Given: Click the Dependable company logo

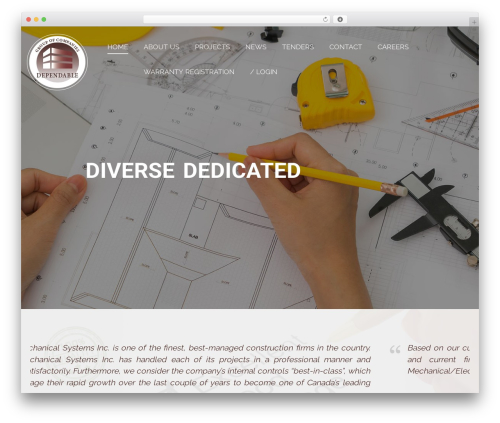Looking at the screenshot, I should (57, 62).
